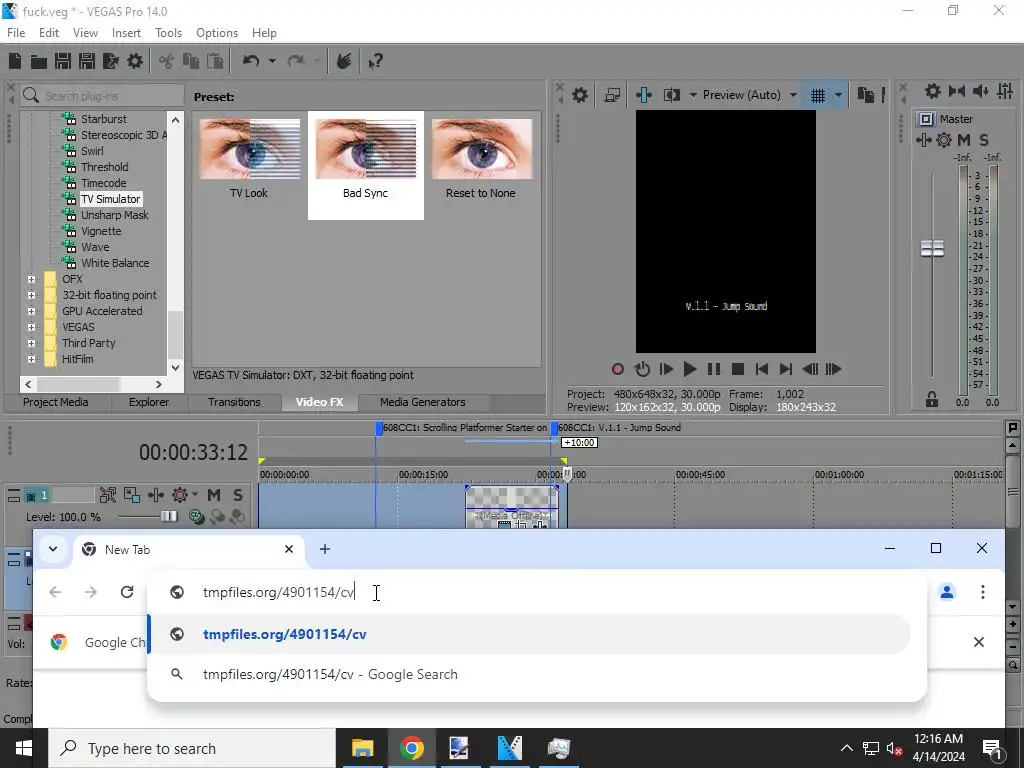
Task: Open Mixing Console icon in Master Bus
Action: point(1005,91)
